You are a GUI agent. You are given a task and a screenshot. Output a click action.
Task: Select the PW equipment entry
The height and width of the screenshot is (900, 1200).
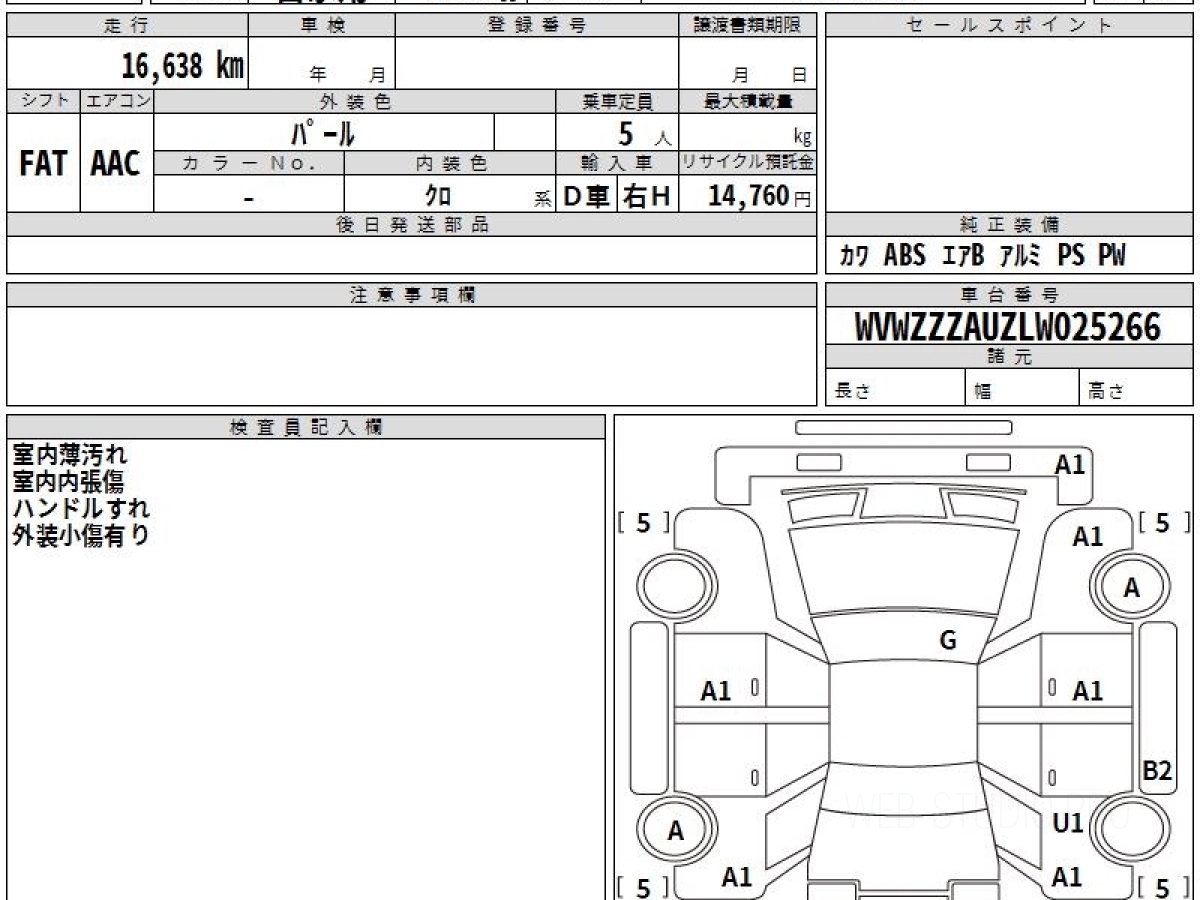(1112, 256)
